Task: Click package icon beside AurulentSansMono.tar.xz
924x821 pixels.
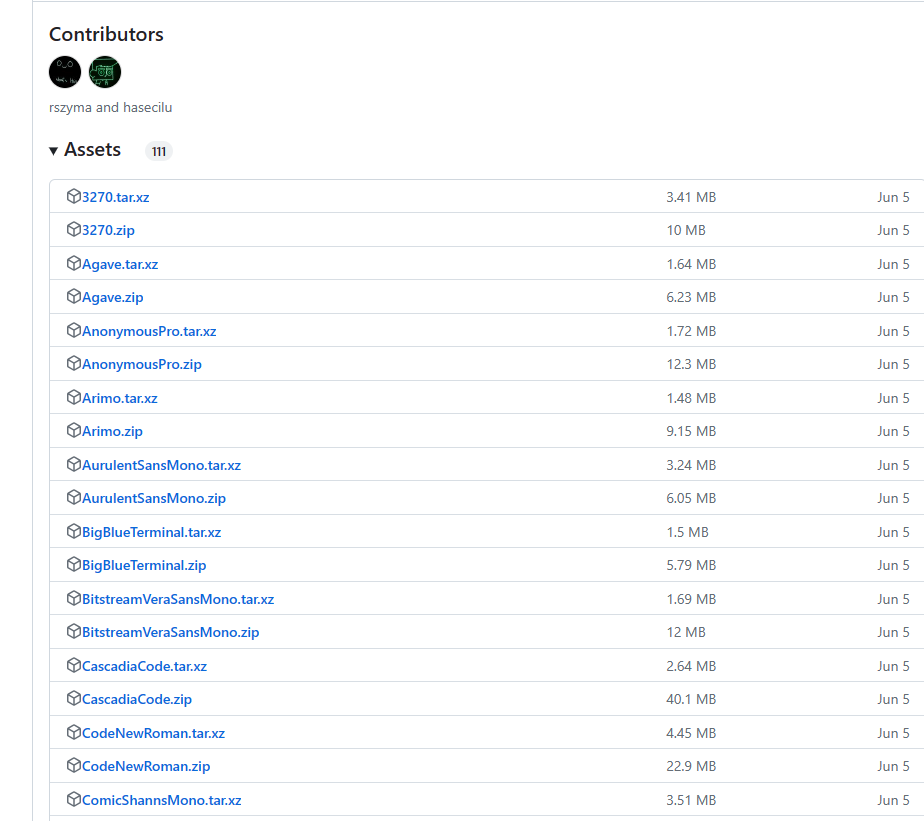Action: (x=74, y=464)
